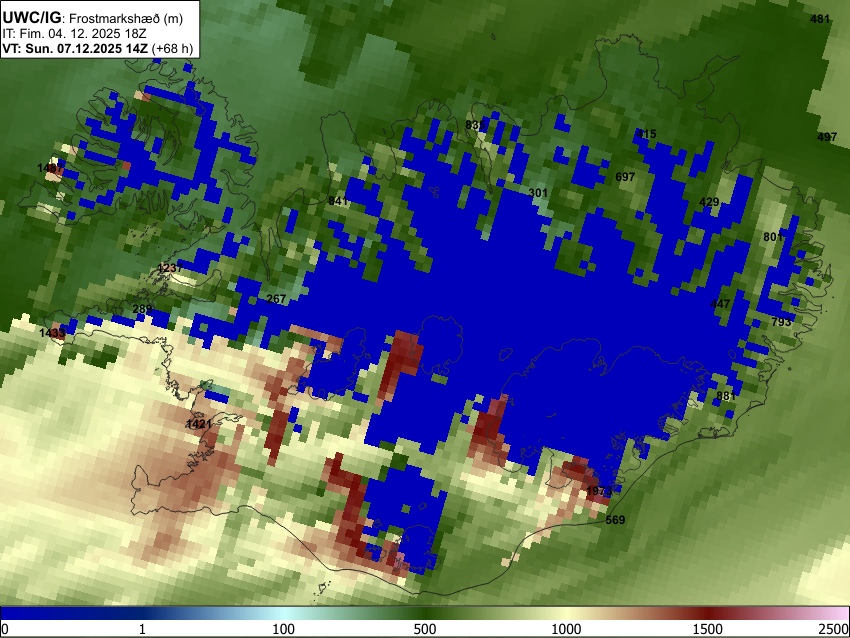Click the map value 497
The height and width of the screenshot is (638, 850).
827,137
